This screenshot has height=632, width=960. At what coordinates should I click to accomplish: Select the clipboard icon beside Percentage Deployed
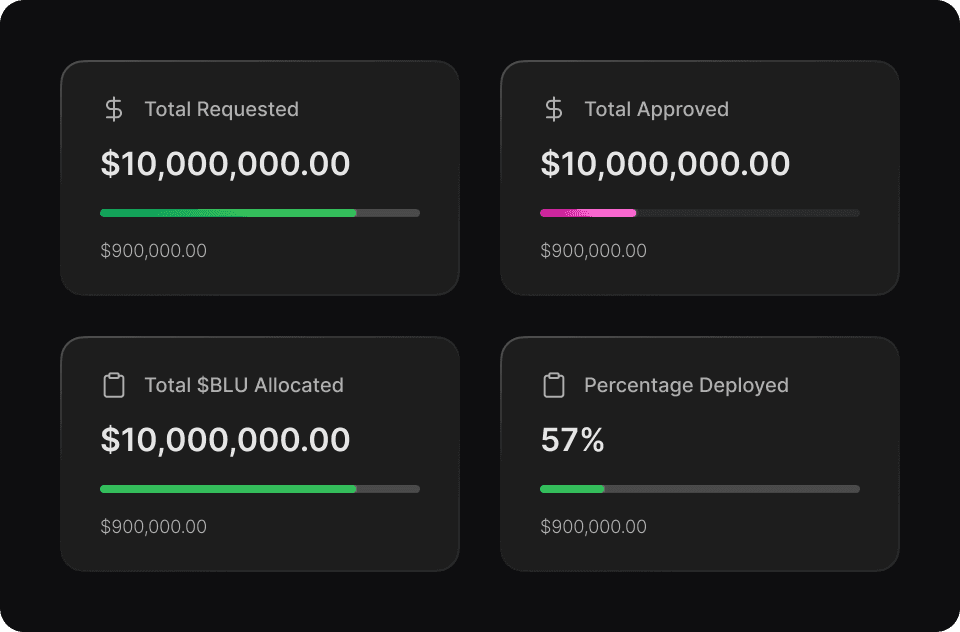point(553,385)
